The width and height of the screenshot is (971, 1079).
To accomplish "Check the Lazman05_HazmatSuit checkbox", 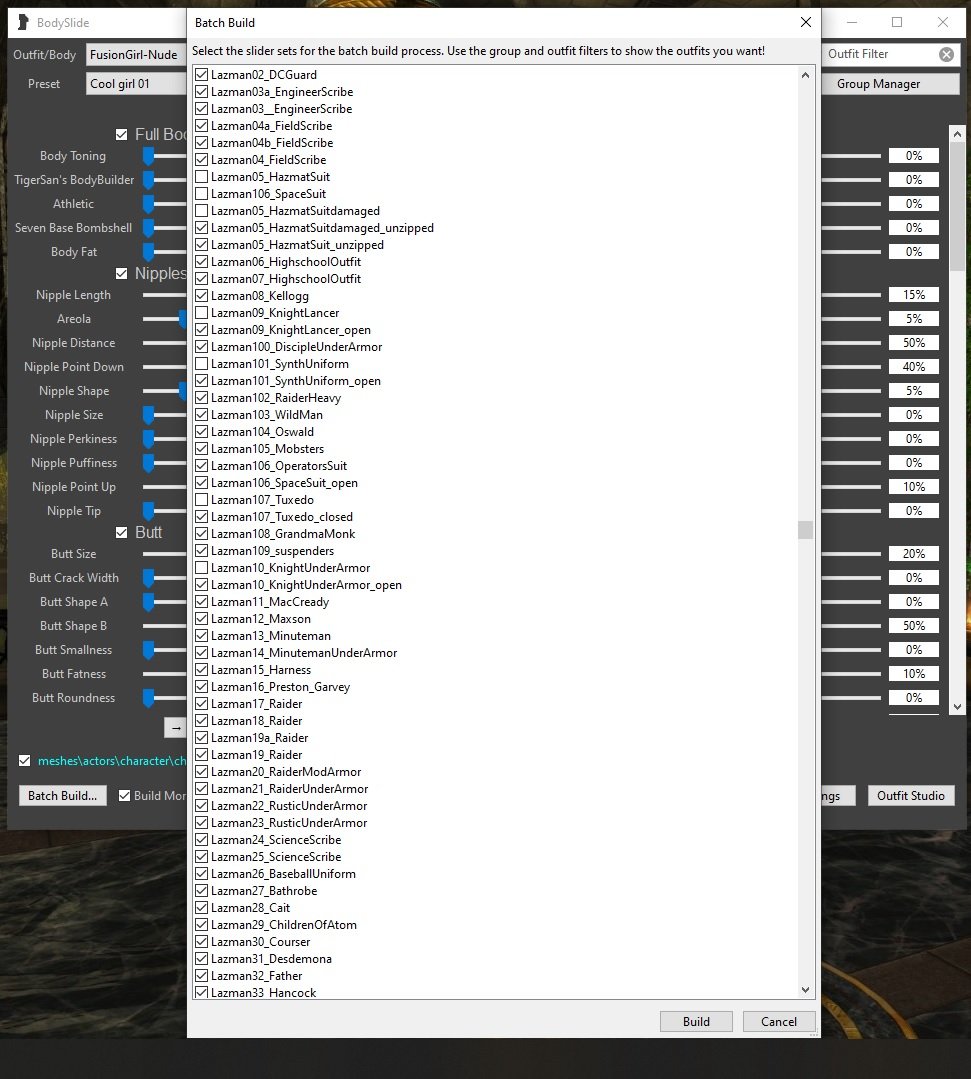I will pos(202,177).
